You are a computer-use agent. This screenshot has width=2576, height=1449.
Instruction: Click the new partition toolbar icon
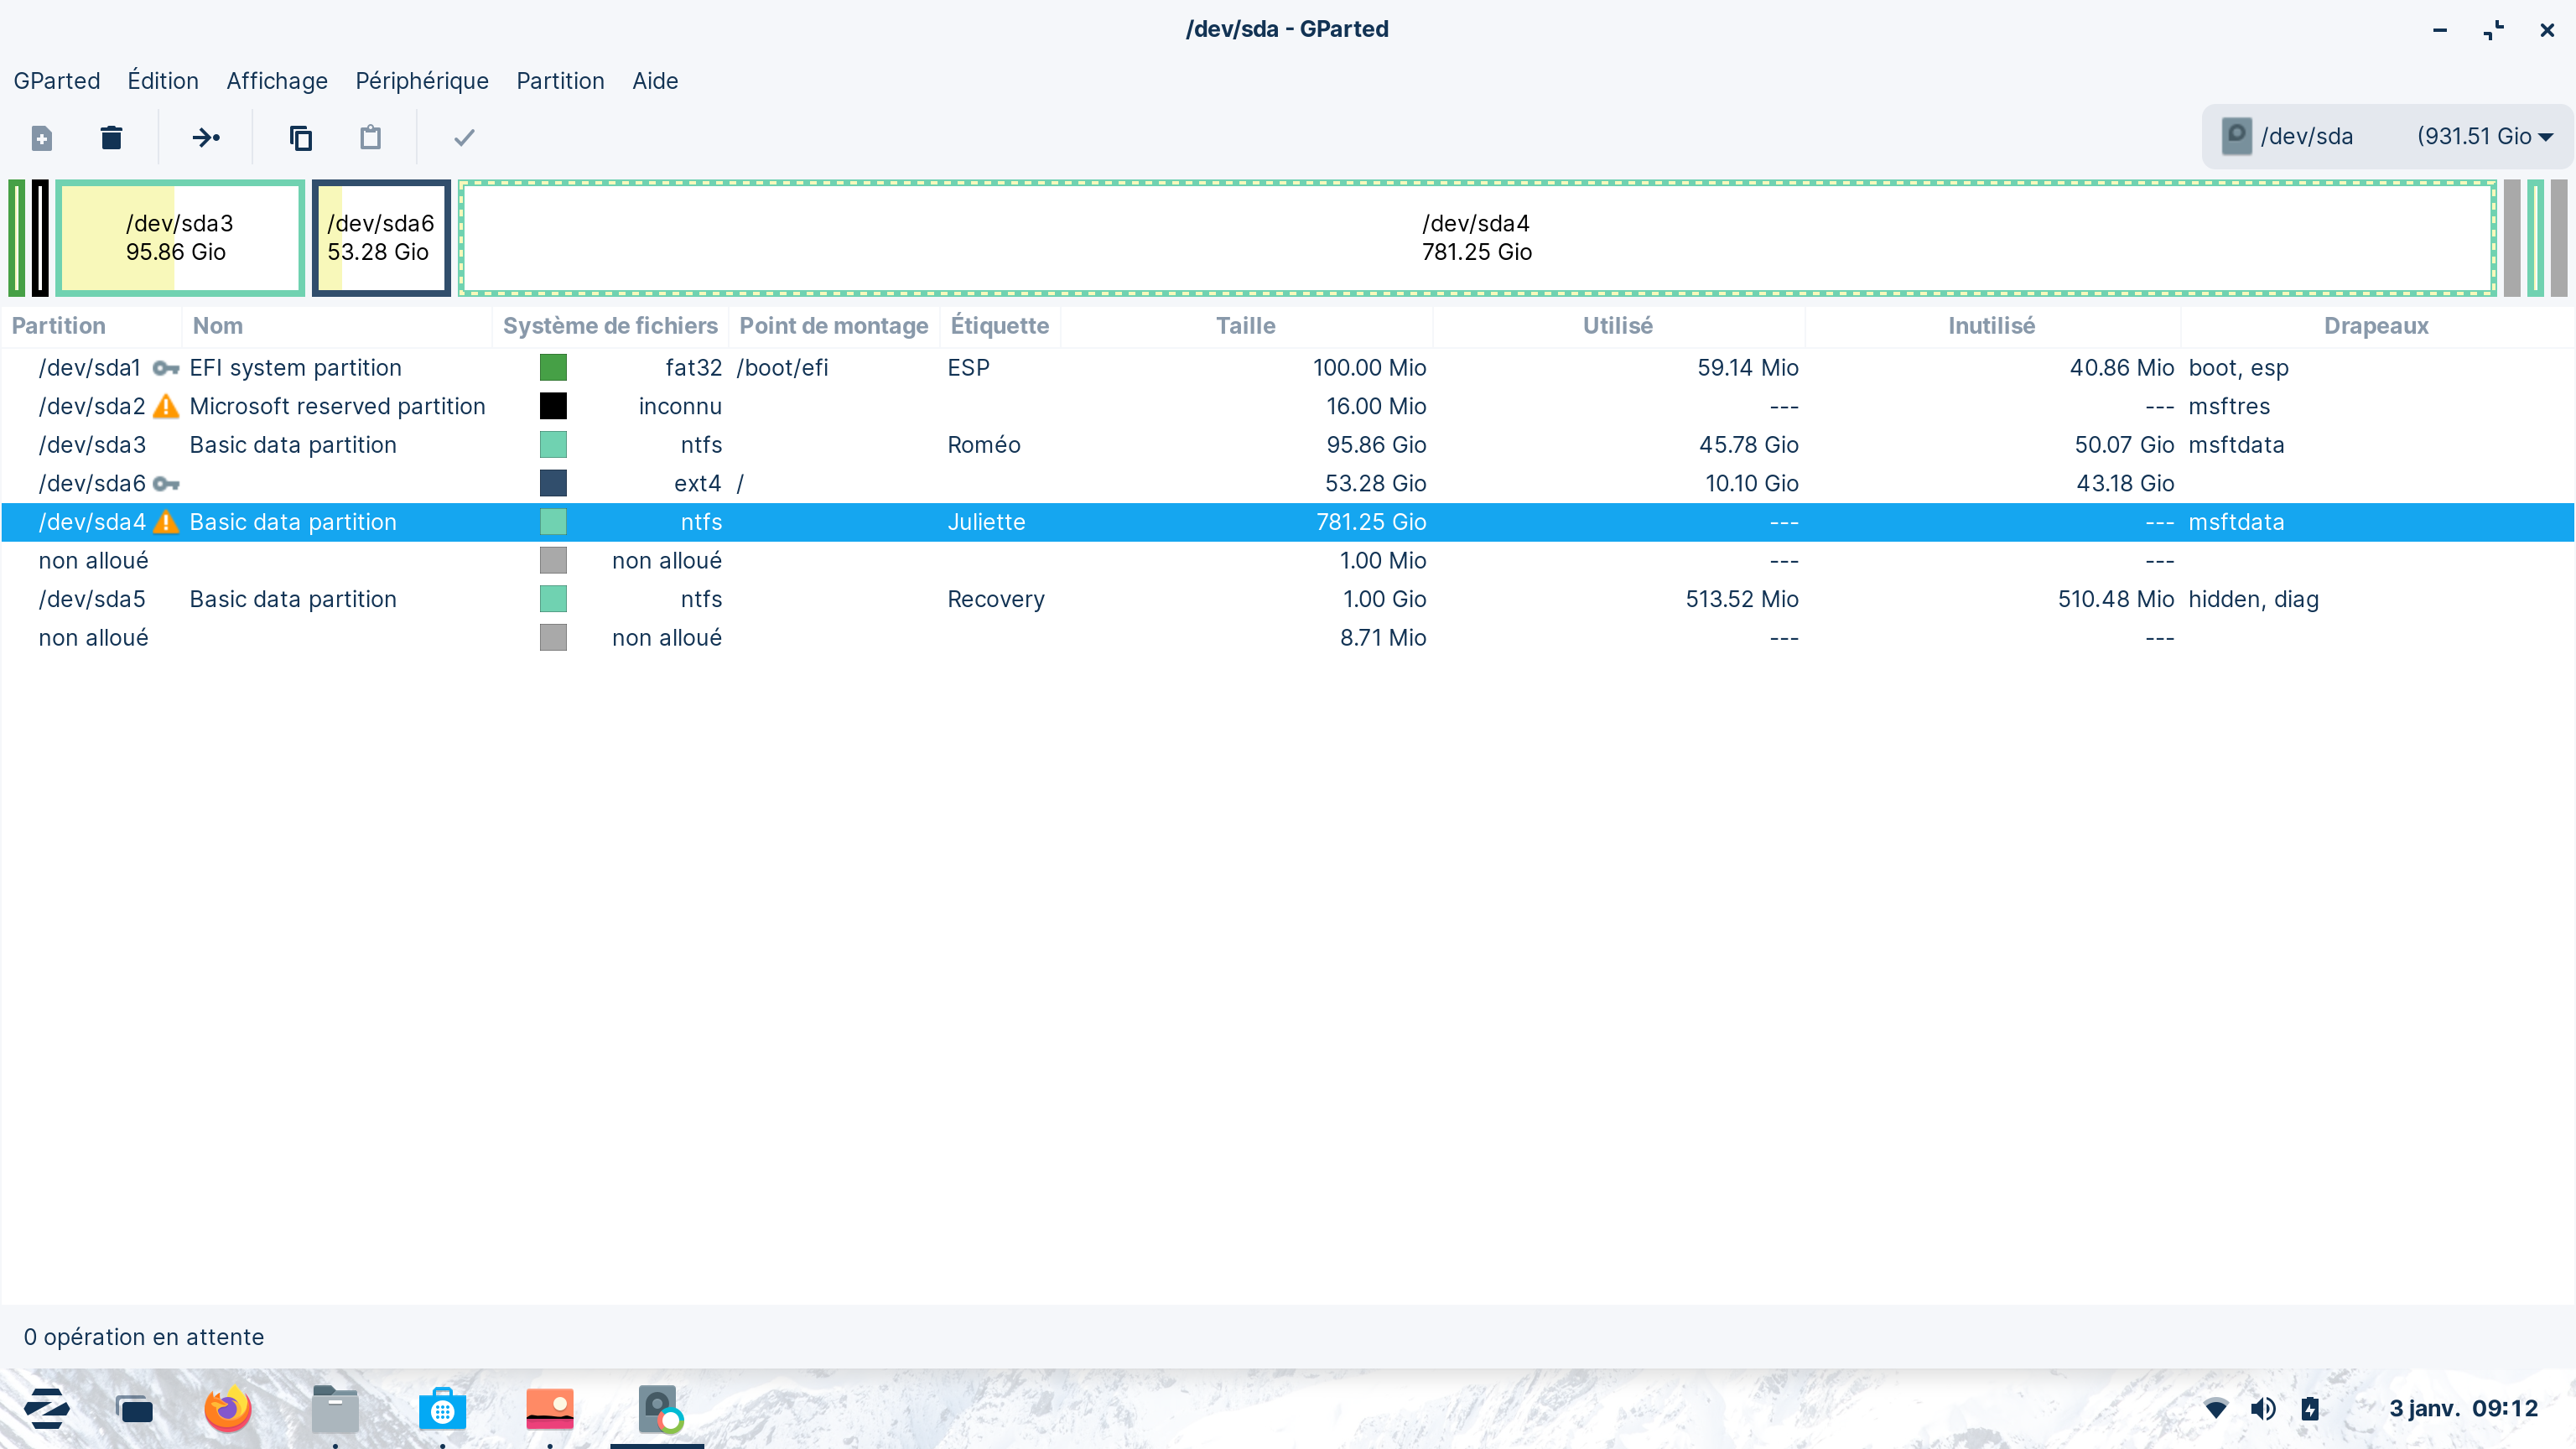coord(41,138)
